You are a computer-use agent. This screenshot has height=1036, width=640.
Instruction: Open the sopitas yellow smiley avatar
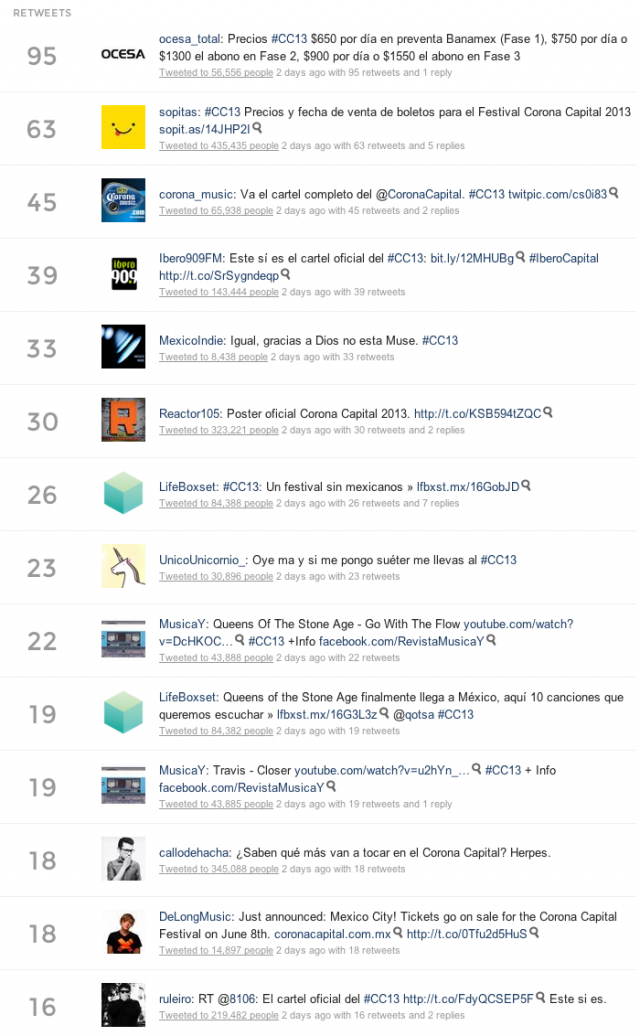[123, 127]
